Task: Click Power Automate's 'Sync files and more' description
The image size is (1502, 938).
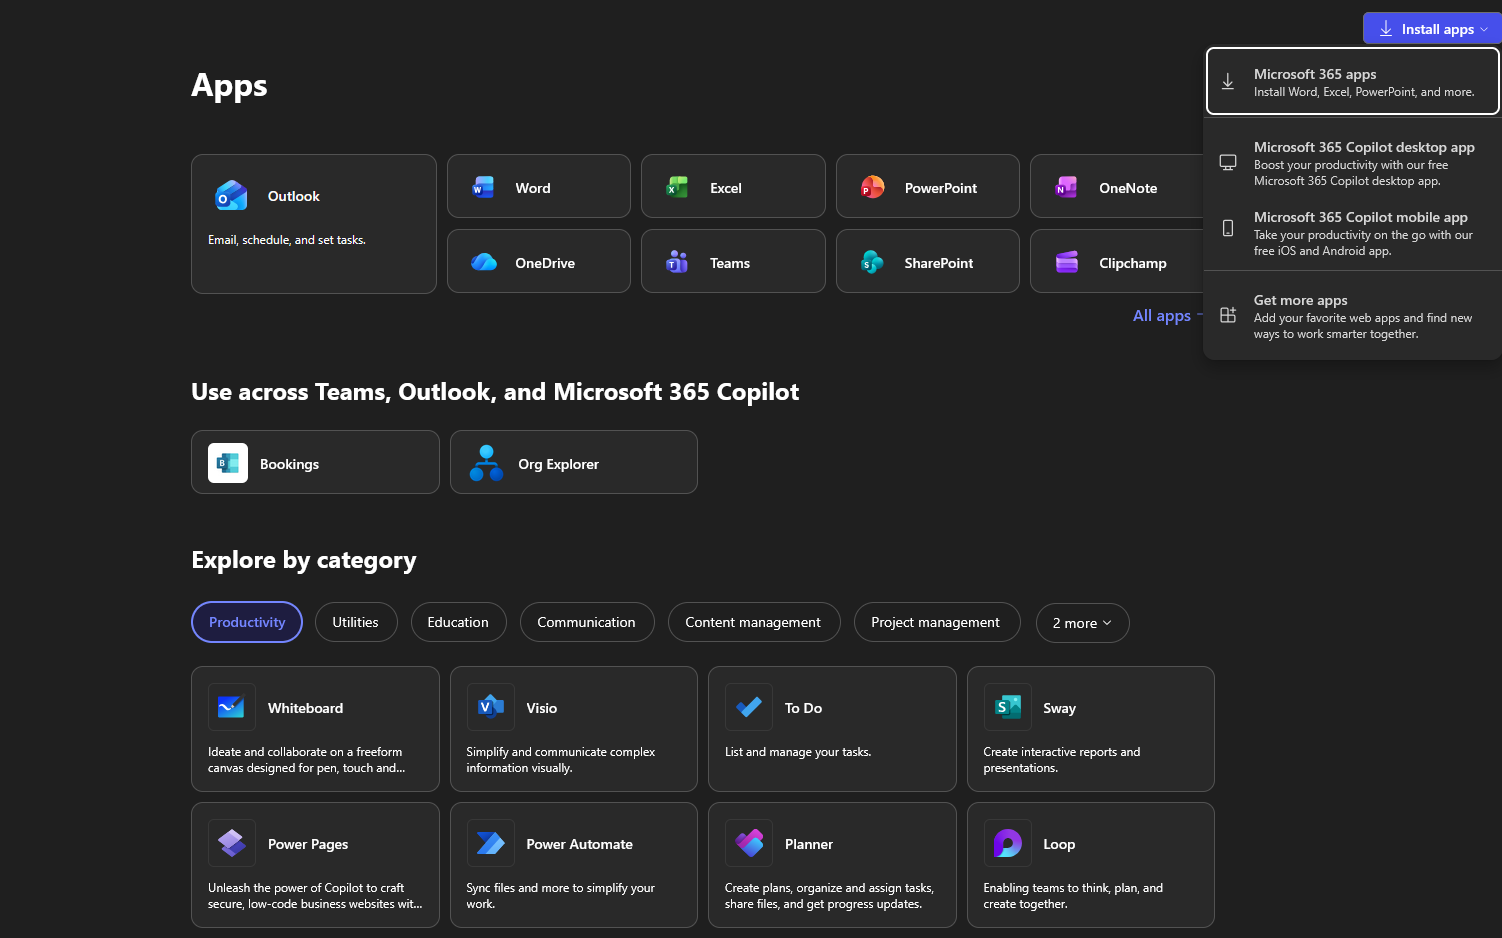Action: tap(561, 896)
